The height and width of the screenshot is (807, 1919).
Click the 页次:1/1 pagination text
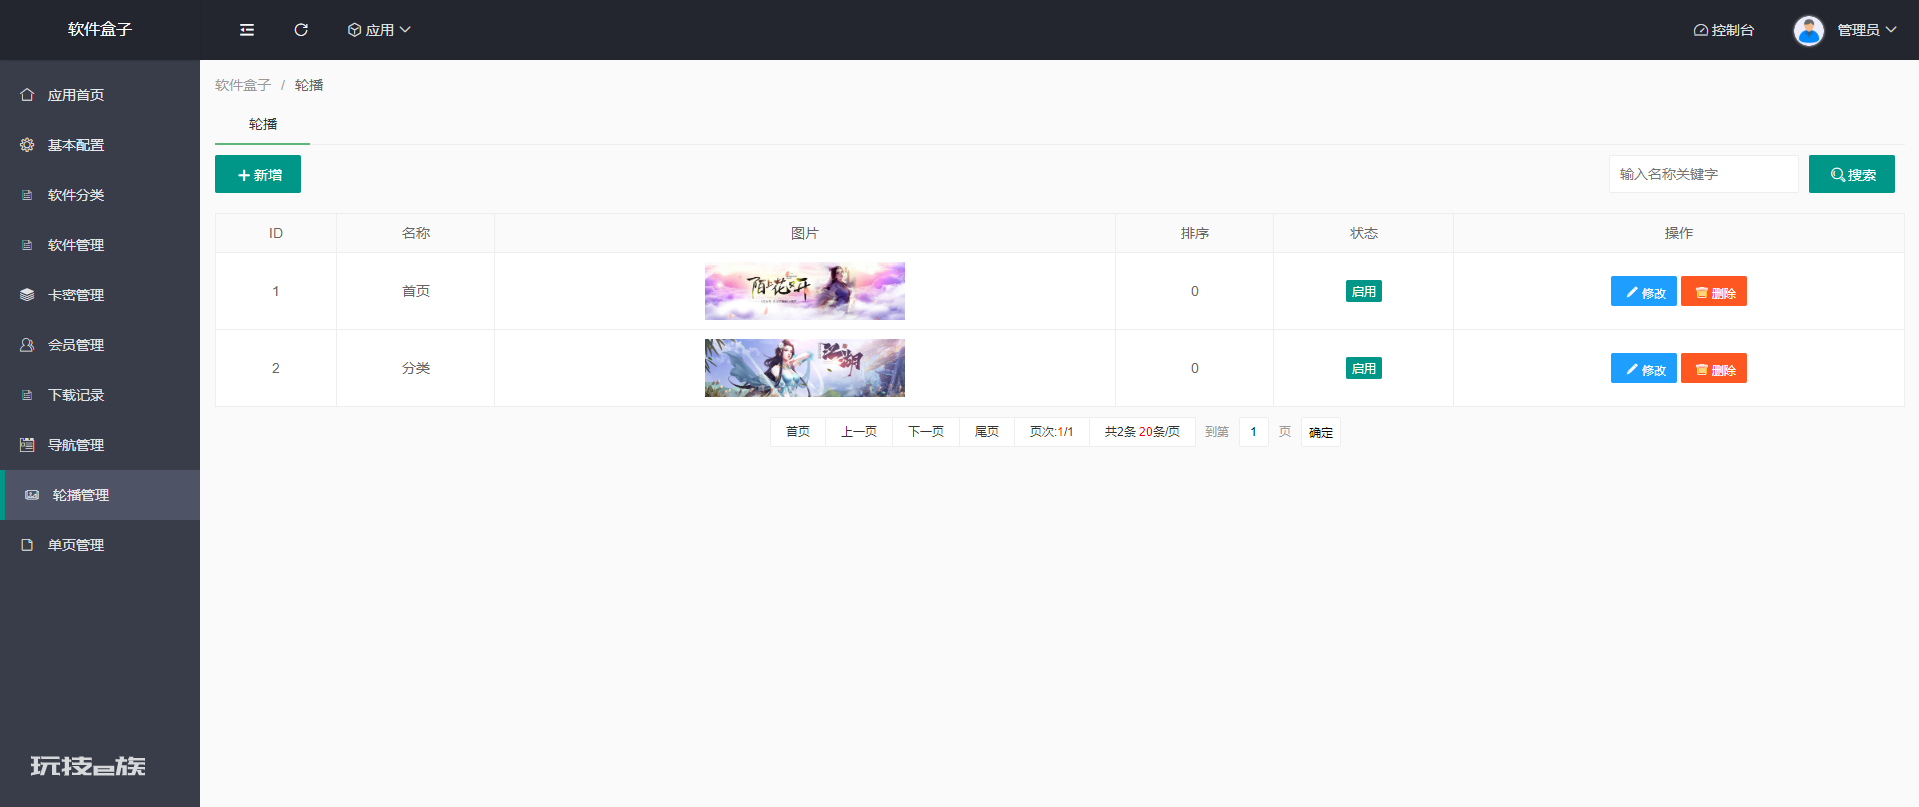coord(1052,432)
